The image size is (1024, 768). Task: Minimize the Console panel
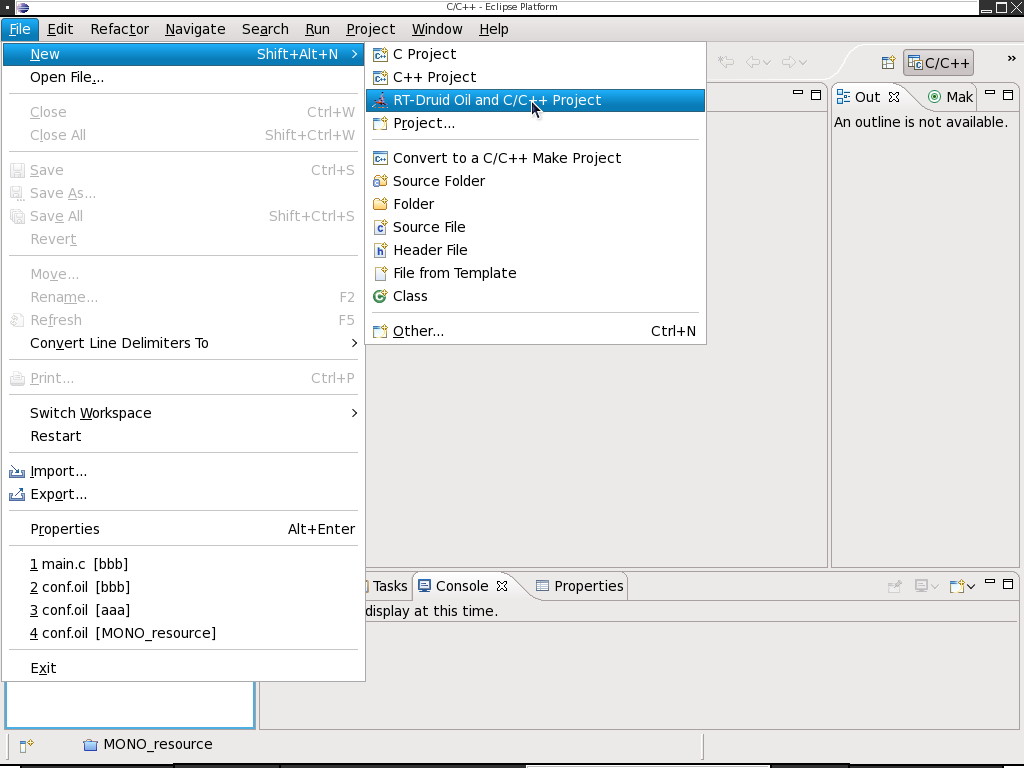(990, 581)
